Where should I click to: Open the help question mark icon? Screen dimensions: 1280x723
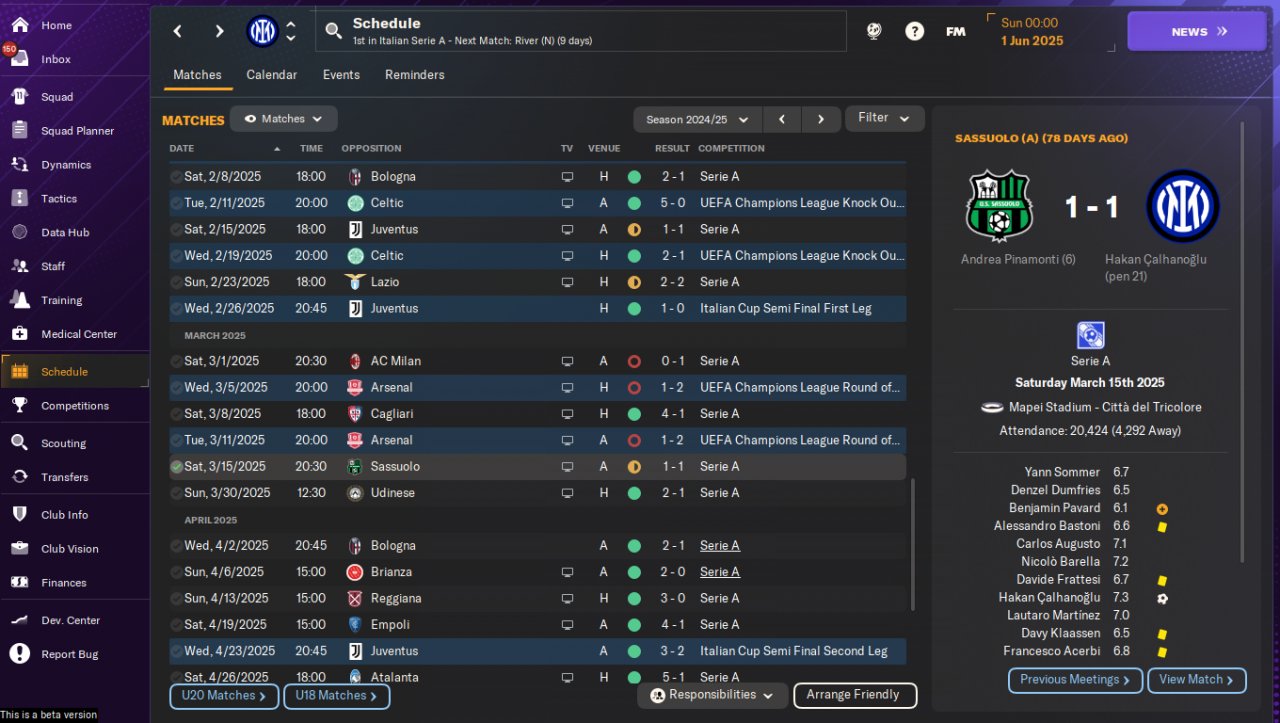(x=914, y=31)
